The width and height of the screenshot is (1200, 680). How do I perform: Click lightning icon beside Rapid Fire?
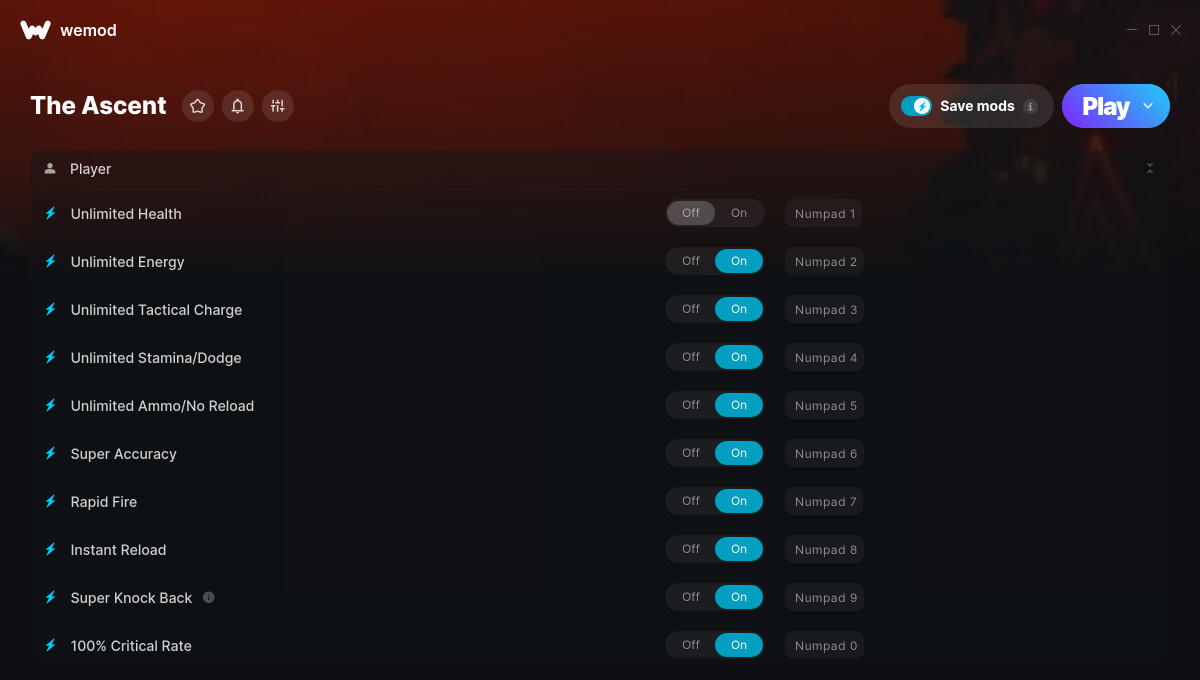click(51, 501)
